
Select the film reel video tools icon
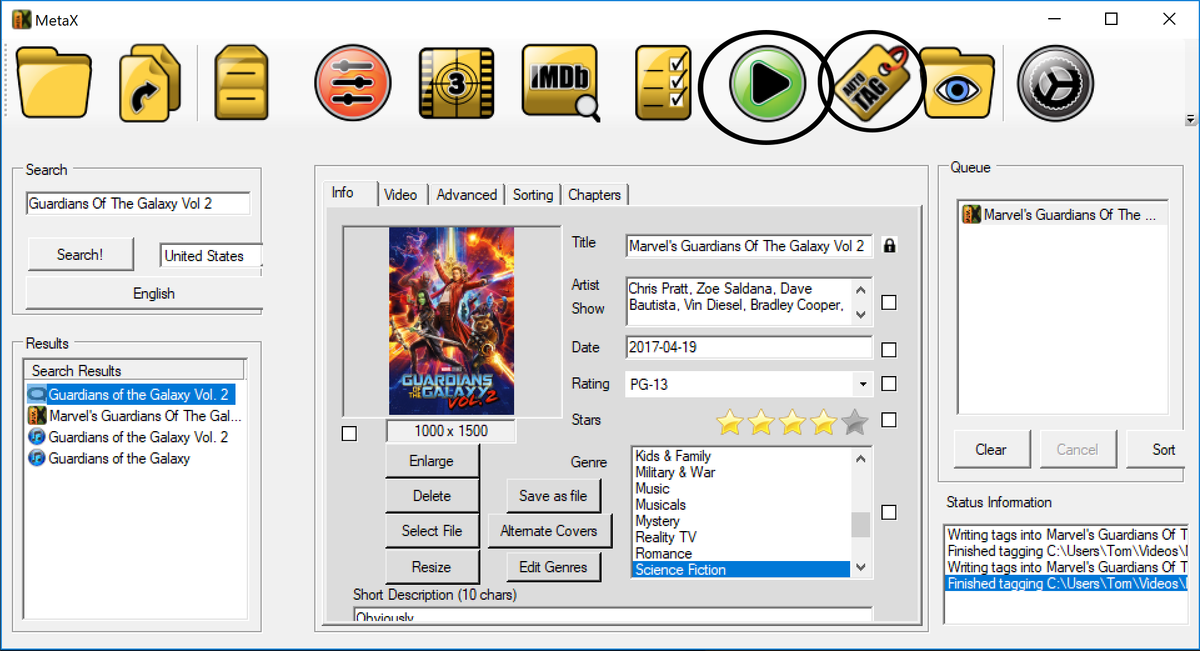pyautogui.click(x=456, y=84)
